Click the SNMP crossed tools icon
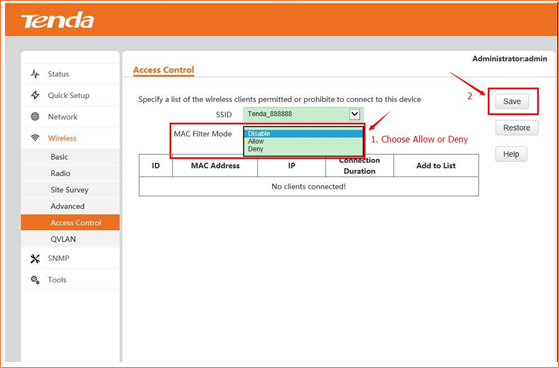Image resolution: width=559 pixels, height=368 pixels. pos(35,259)
